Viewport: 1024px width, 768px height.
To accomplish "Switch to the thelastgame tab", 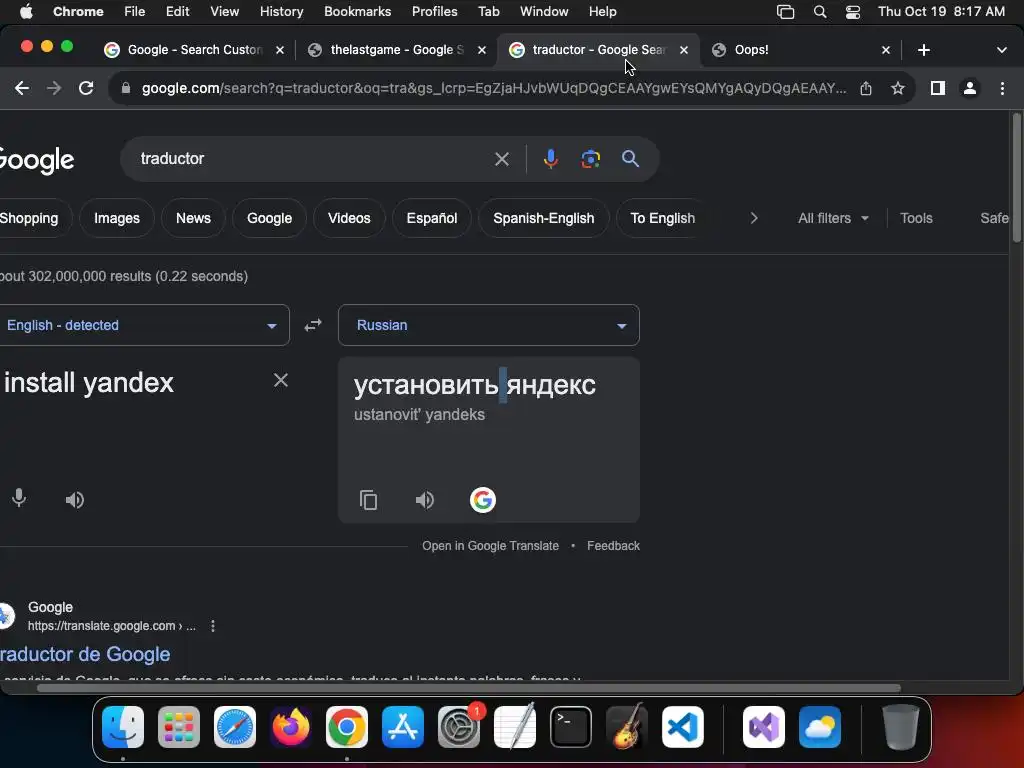I will tap(396, 50).
